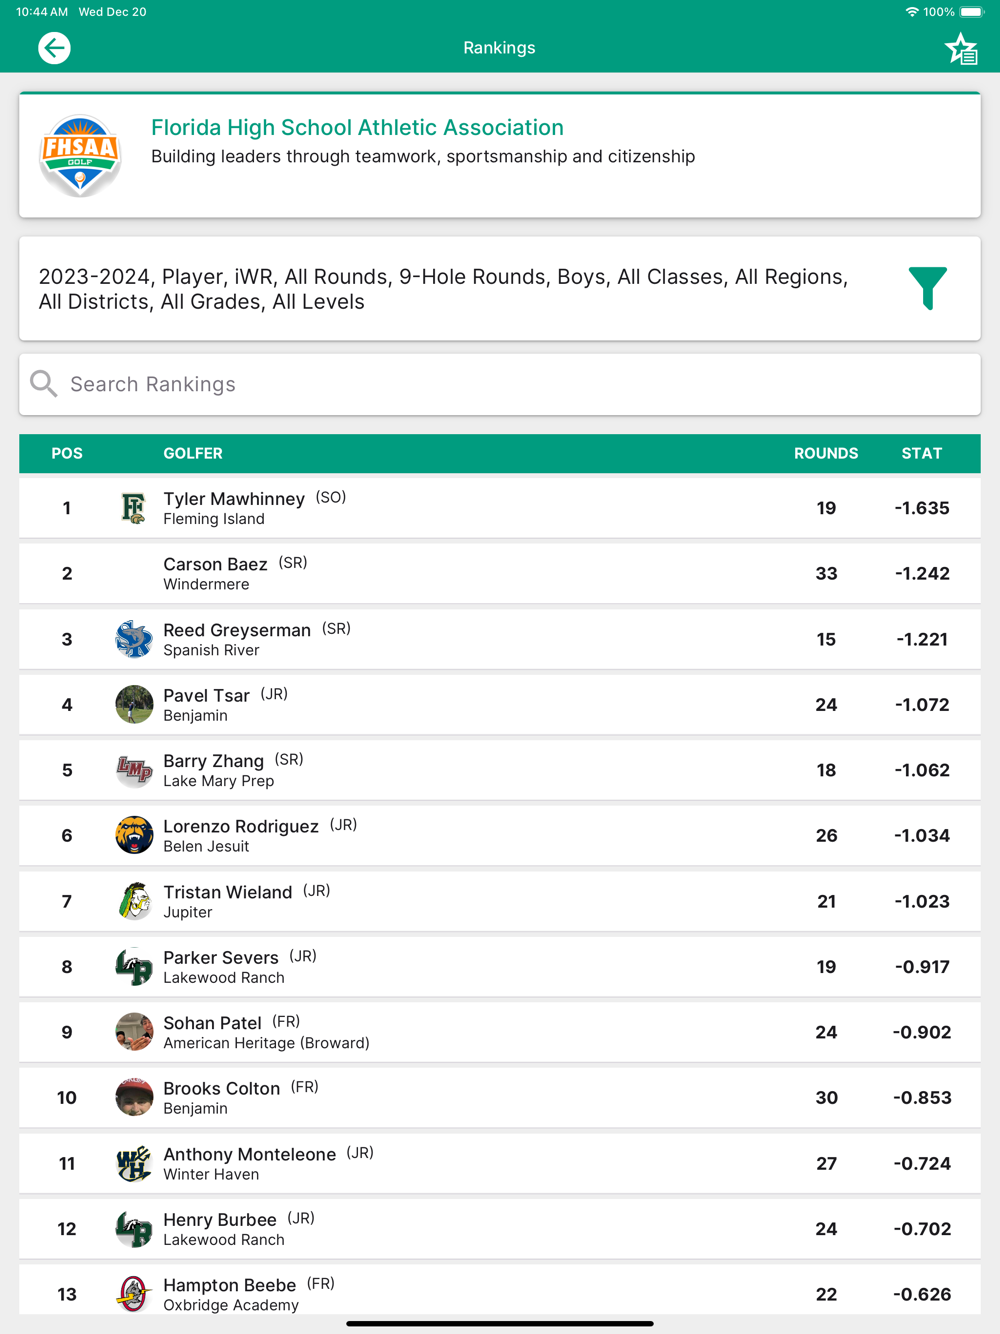This screenshot has width=1000, height=1334.
Task: Tap the Spanish River team logo
Action: (133, 639)
